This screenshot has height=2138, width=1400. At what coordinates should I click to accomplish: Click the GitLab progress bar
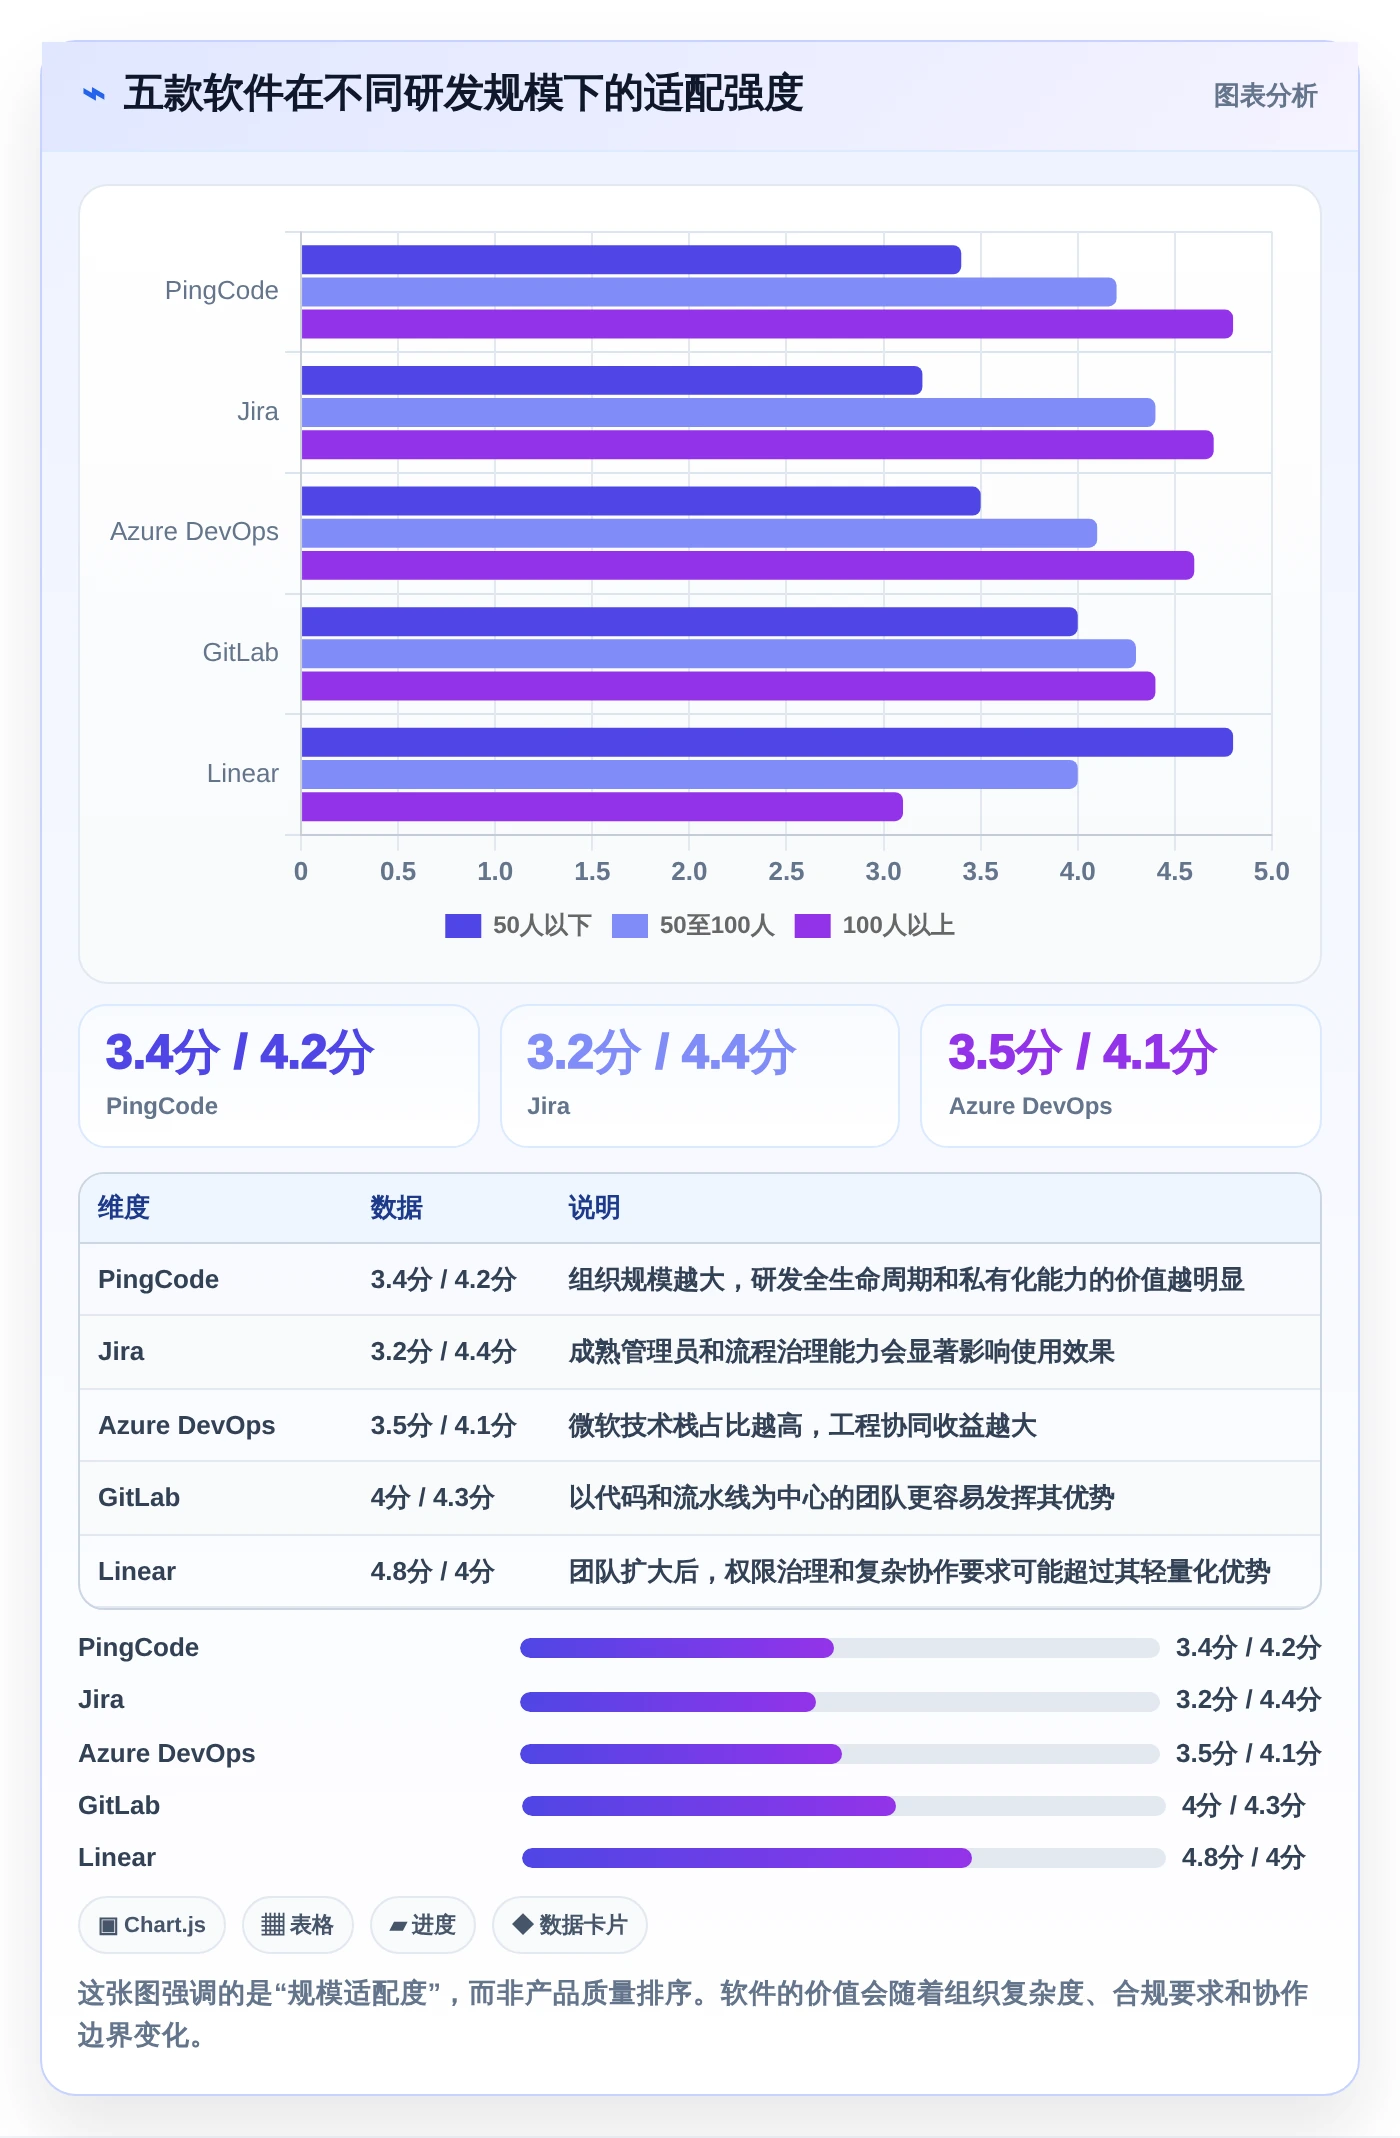tap(844, 1805)
